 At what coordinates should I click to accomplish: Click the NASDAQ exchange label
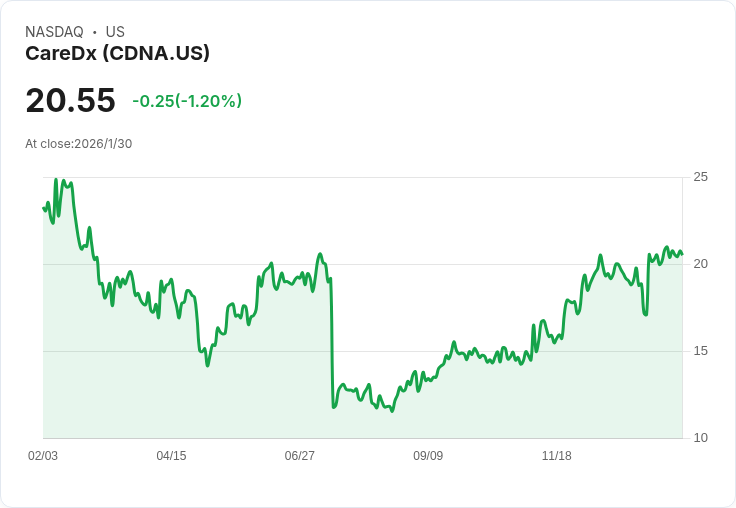54,32
